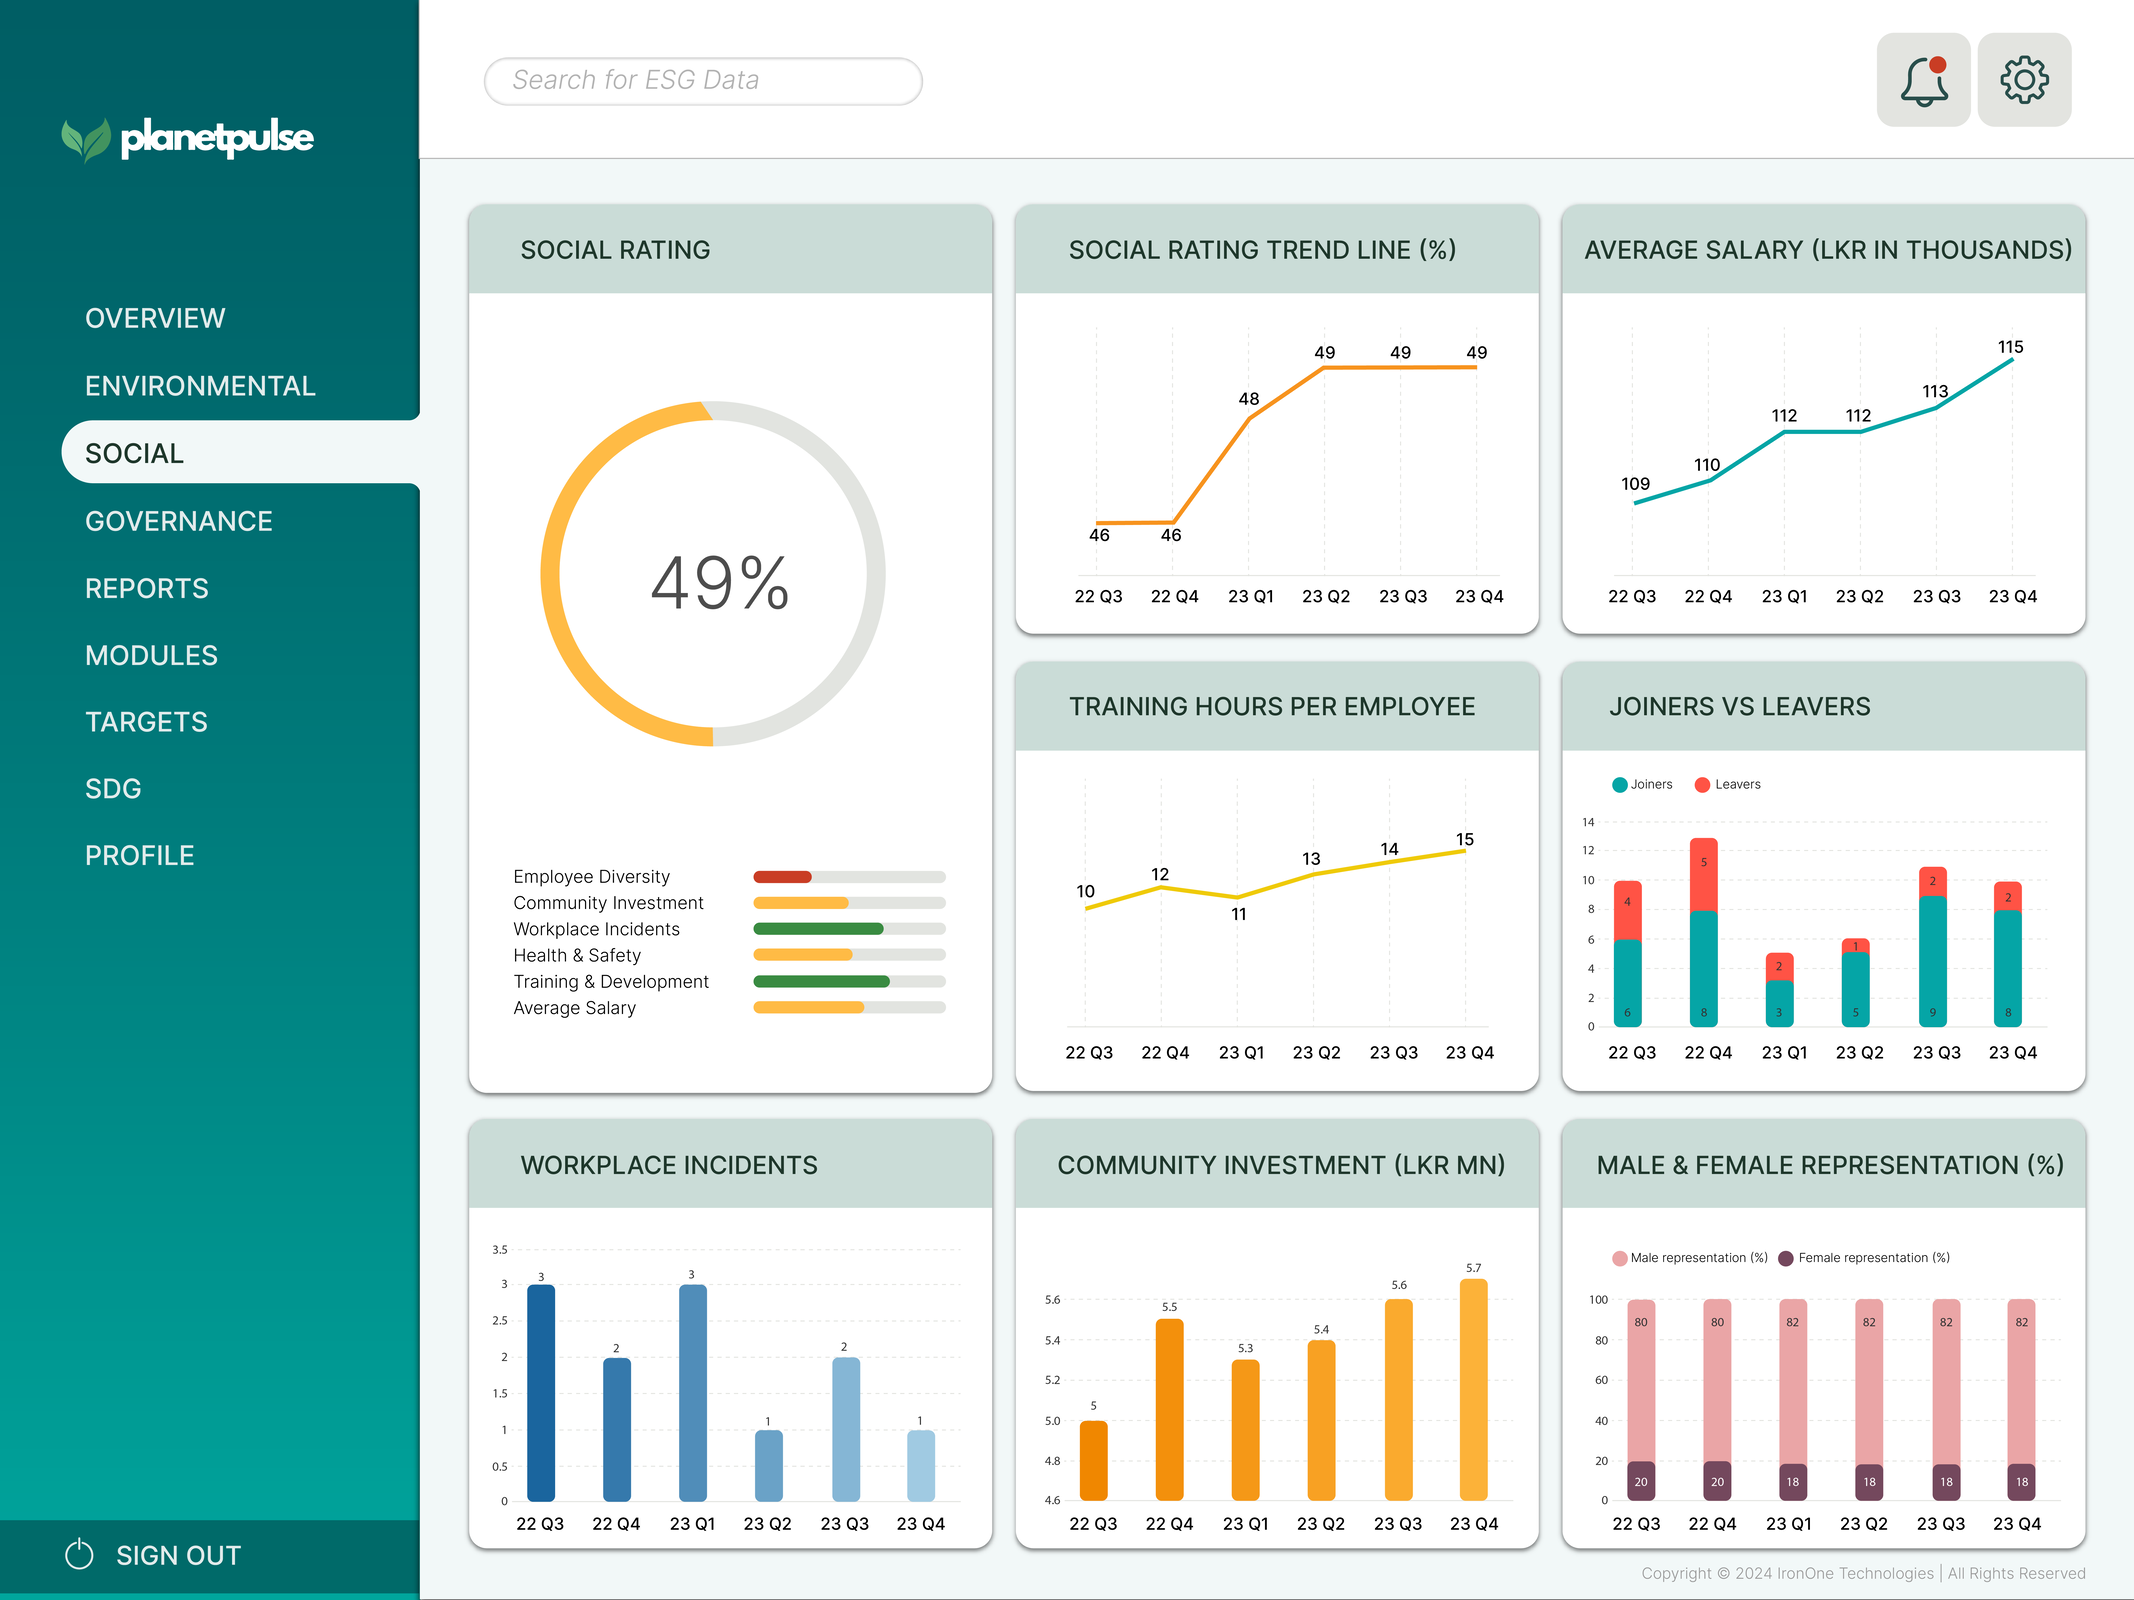
Task: Click the planetpulse leaf logo
Action: 86,139
